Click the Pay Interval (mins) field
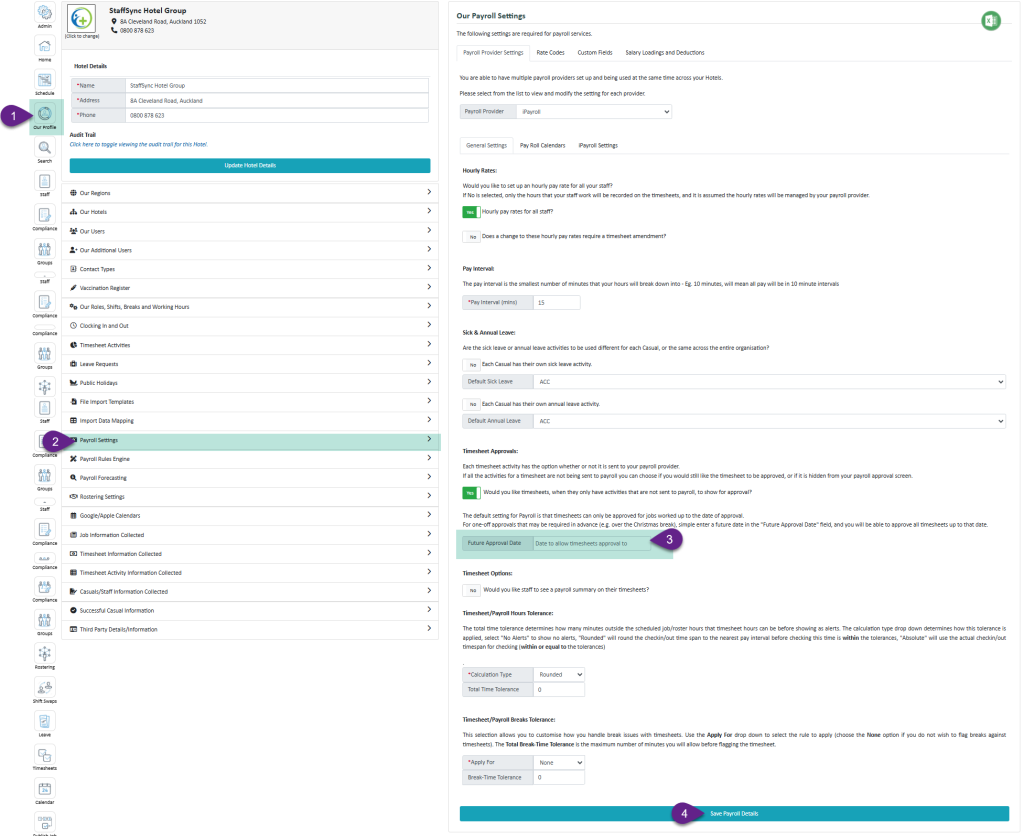1024x836 pixels. (557, 302)
